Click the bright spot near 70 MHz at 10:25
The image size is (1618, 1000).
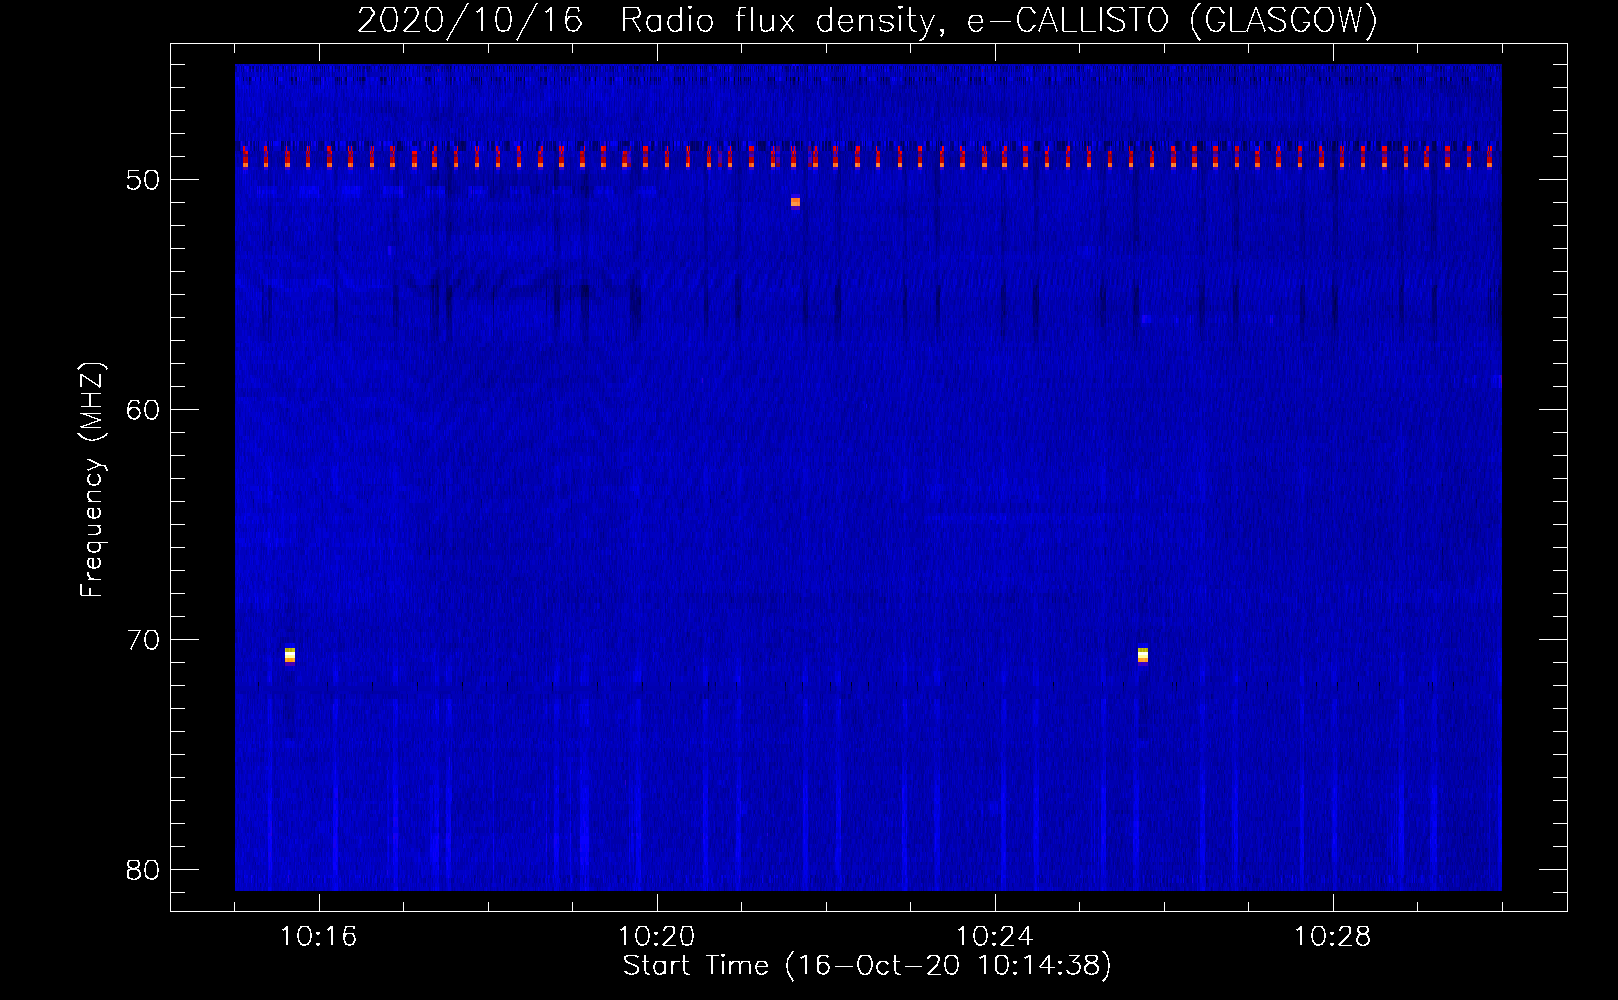coord(1143,655)
